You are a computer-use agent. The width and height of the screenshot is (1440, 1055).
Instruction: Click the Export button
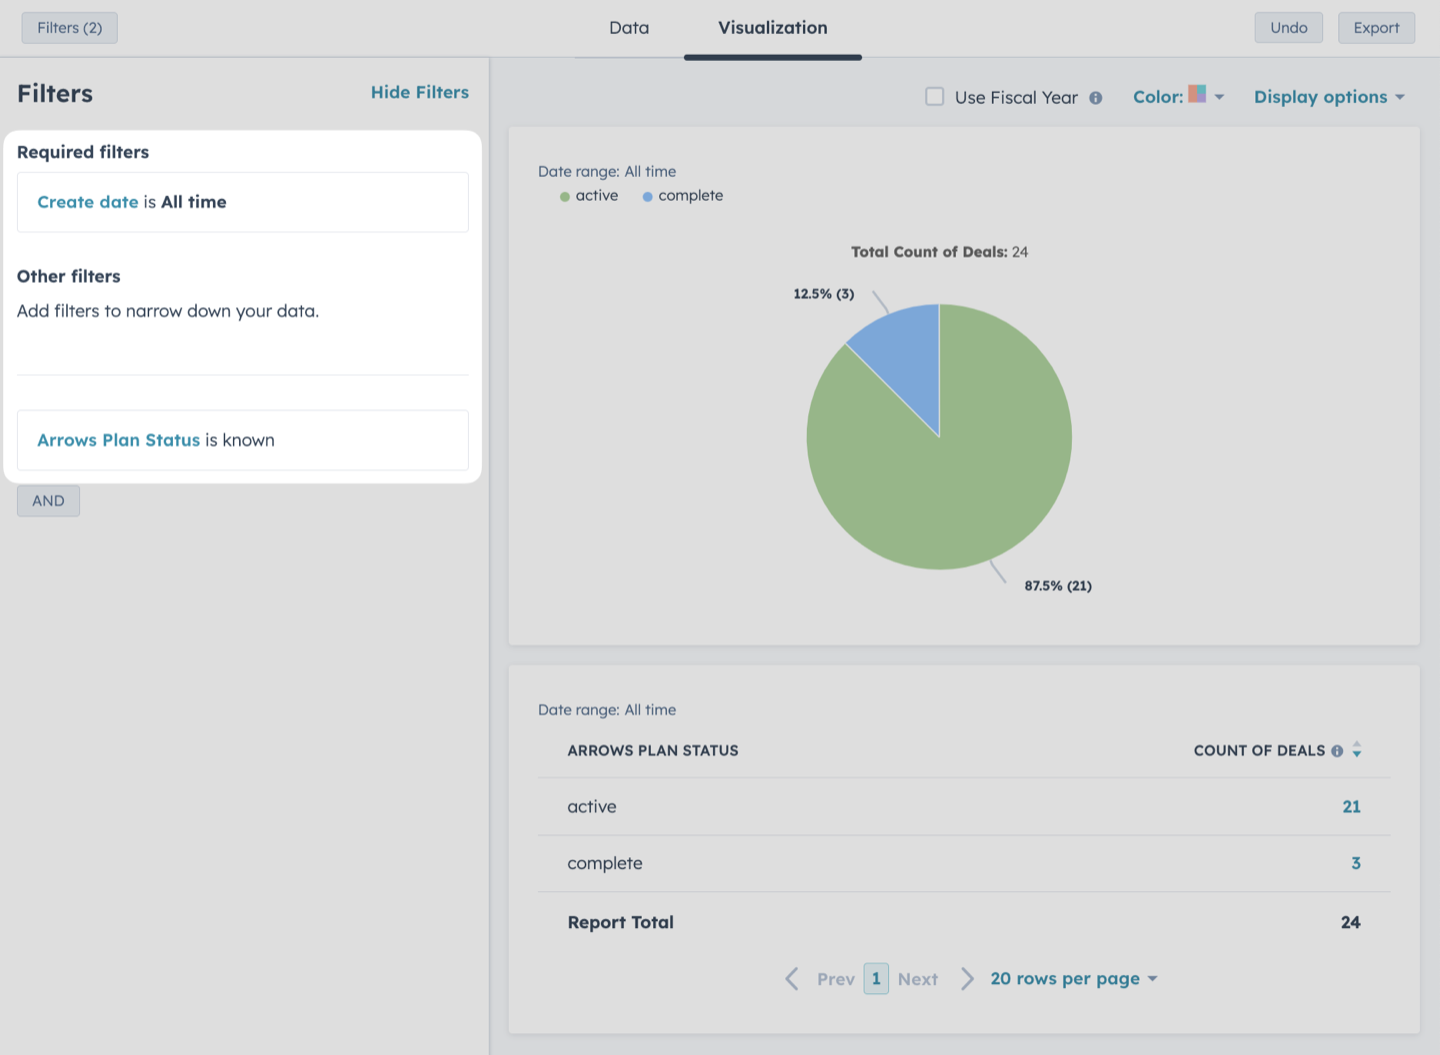(x=1376, y=28)
